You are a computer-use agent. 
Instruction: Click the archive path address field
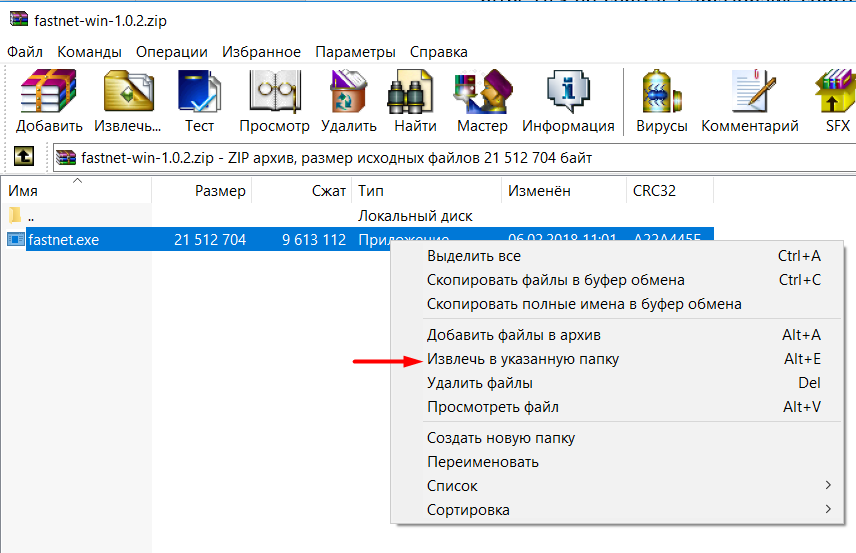click(x=454, y=158)
